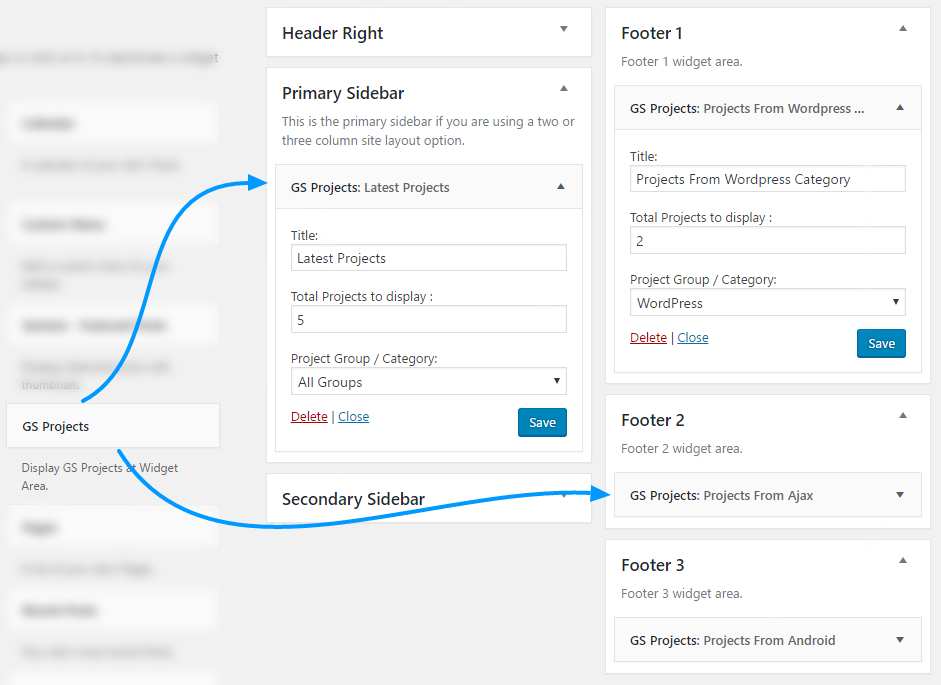
Task: Save the Latest Projects widget
Action: point(542,422)
